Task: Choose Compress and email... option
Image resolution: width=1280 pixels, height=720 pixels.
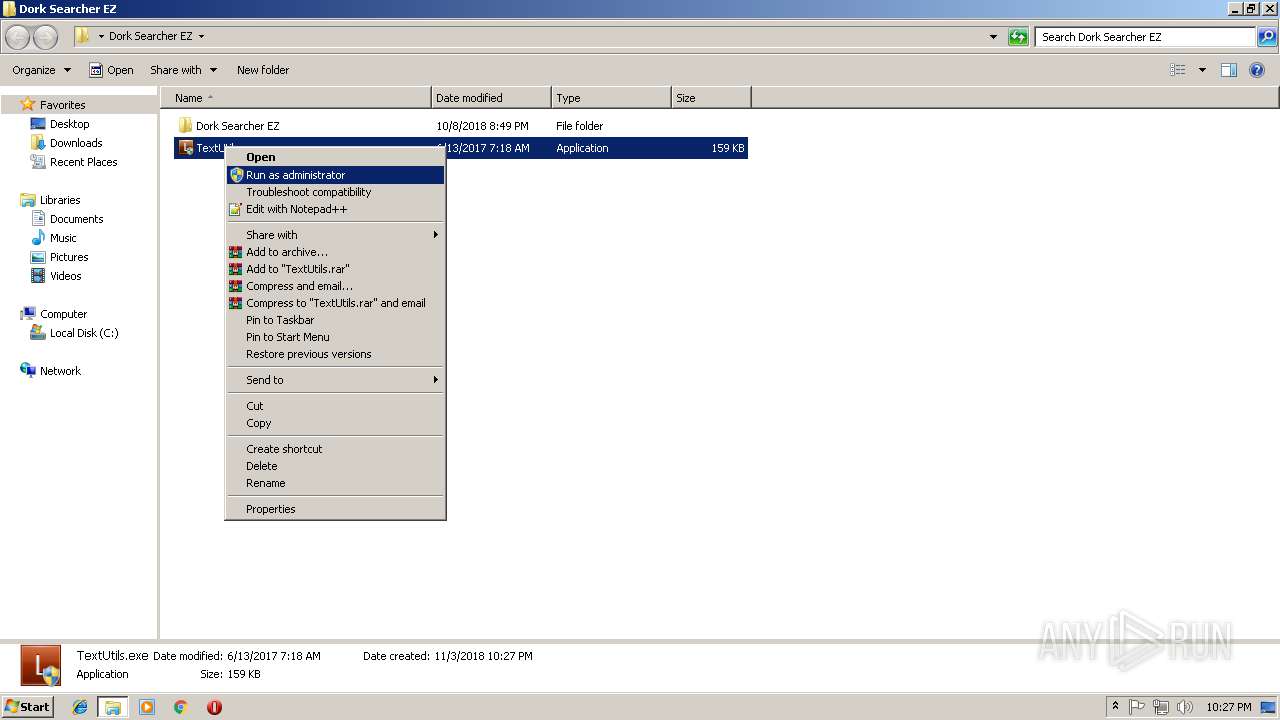Action: (x=335, y=286)
